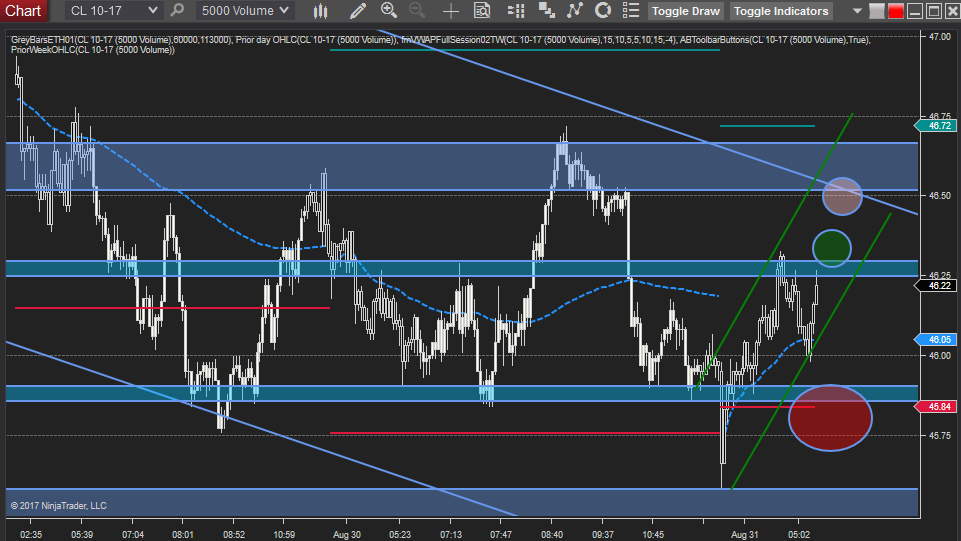This screenshot has width=961, height=541.
Task: Expand the toolbar overflow arrow
Action: [x=857, y=11]
